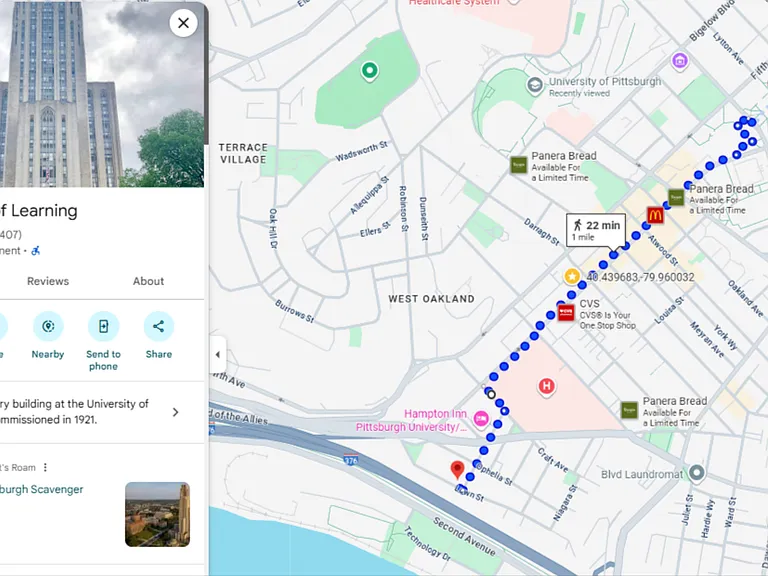Click the Hampton Inn hotel bed icon
This screenshot has height=576, width=768.
(481, 419)
